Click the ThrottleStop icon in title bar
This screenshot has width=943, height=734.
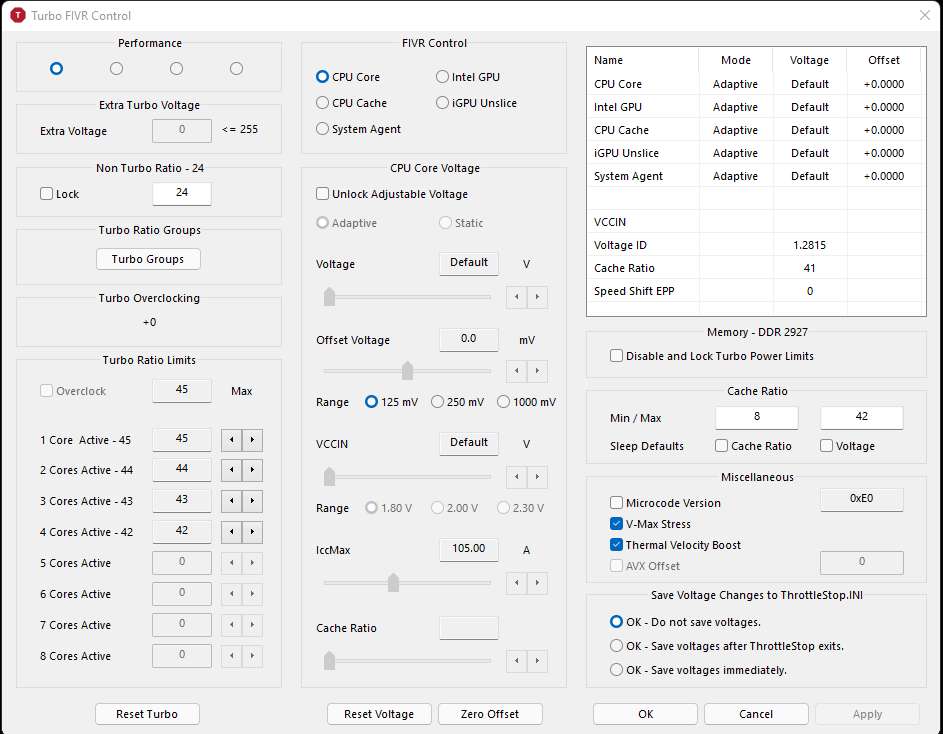pyautogui.click(x=17, y=16)
